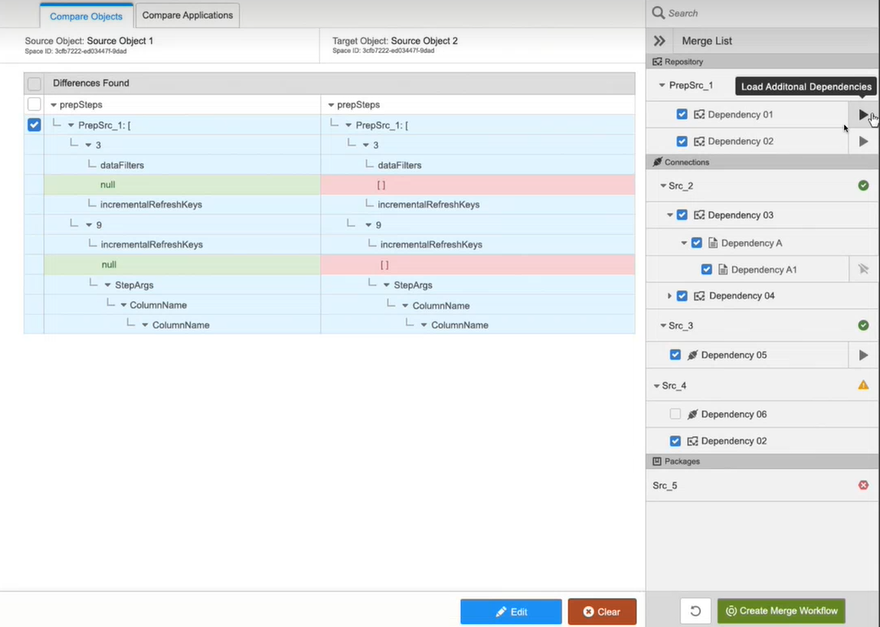
Task: Collapse the Merge List panel with double chevron
Action: click(660, 41)
